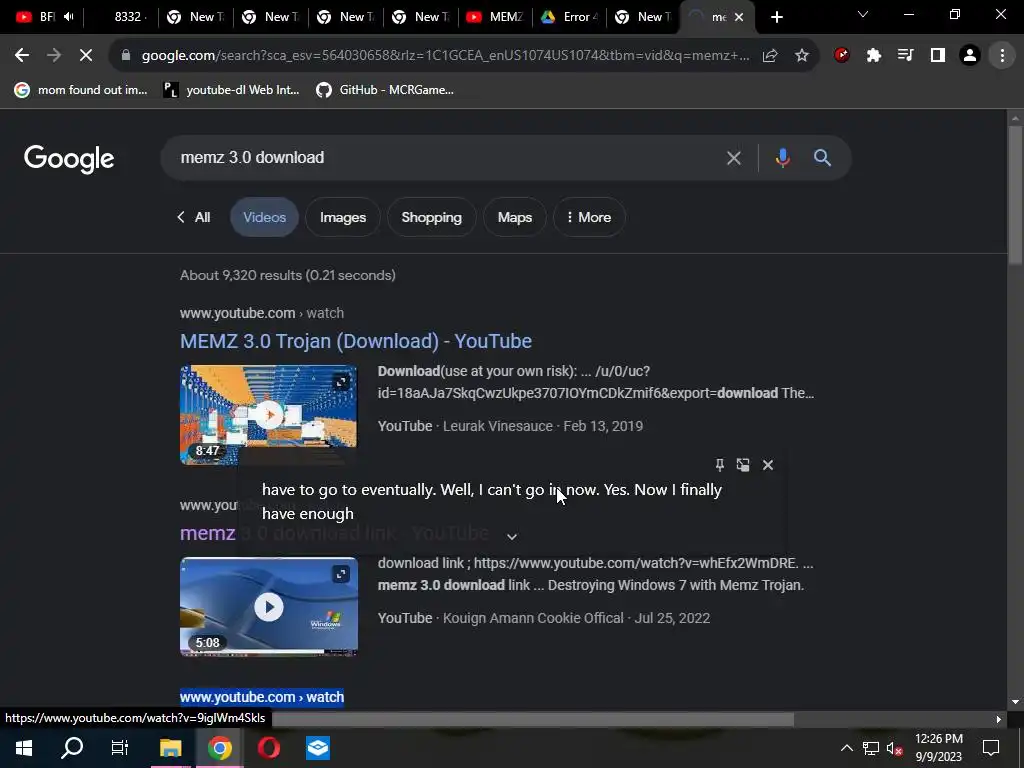This screenshot has width=1024, height=768.
Task: Expand the 8:47 video preview icon
Action: 342,382
